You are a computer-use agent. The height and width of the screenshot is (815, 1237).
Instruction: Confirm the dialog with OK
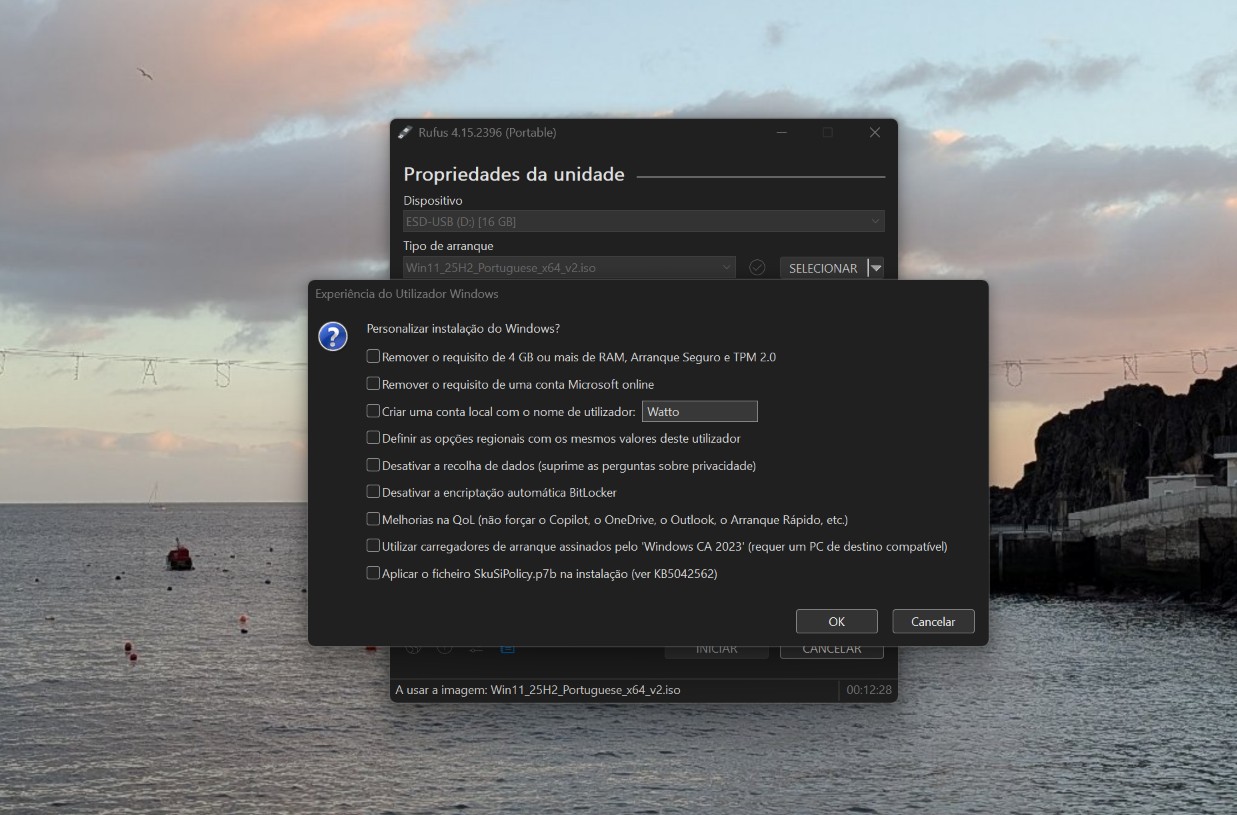(837, 621)
